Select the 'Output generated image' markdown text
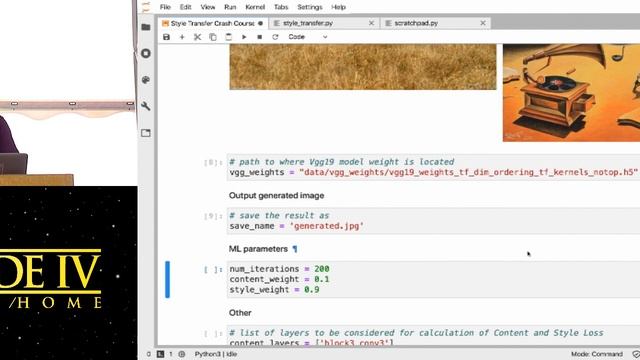 pos(276,196)
